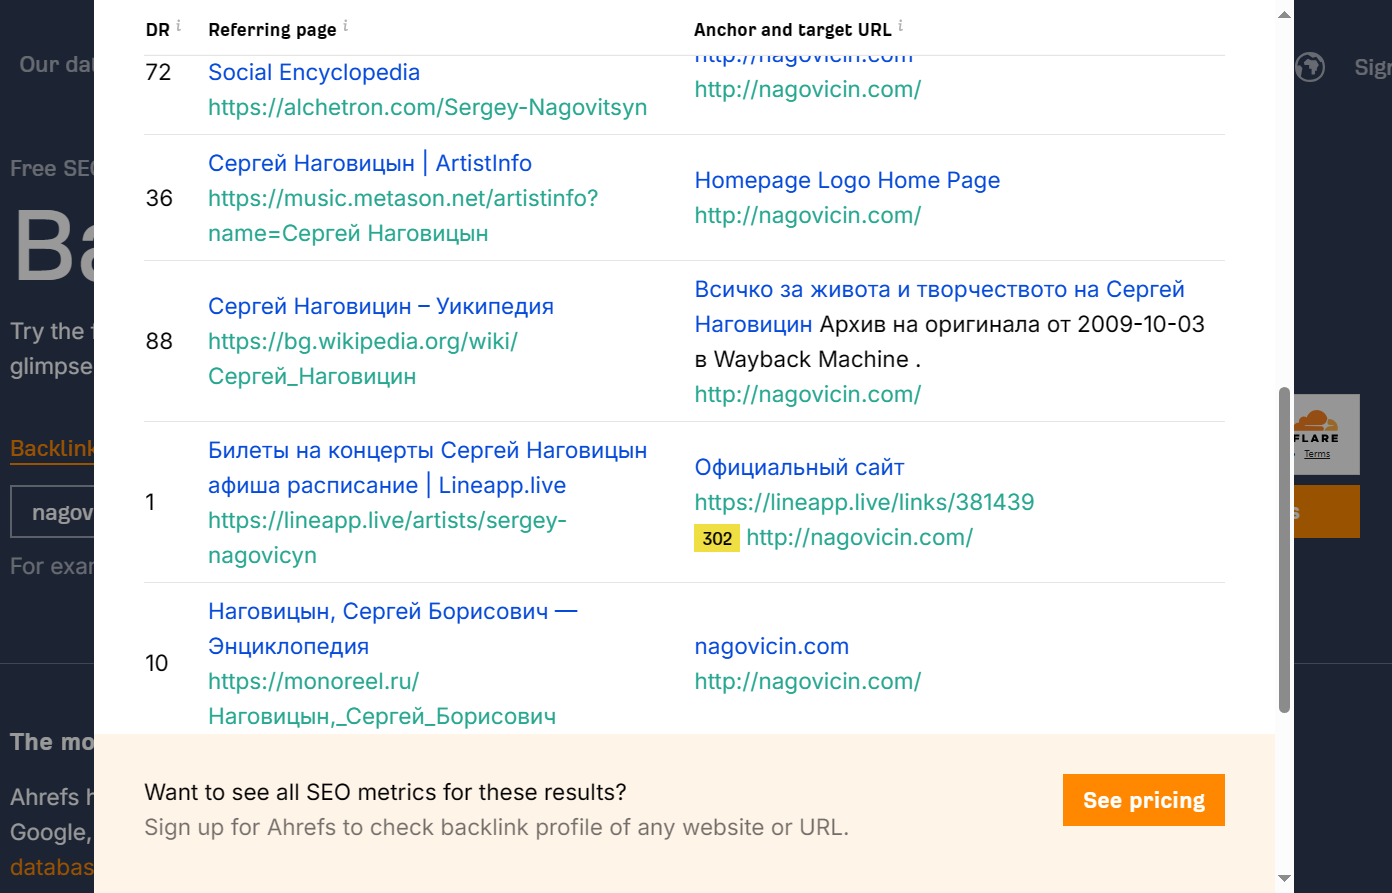Click the Официальный сайт anchor link
This screenshot has width=1392, height=893.
(799, 467)
